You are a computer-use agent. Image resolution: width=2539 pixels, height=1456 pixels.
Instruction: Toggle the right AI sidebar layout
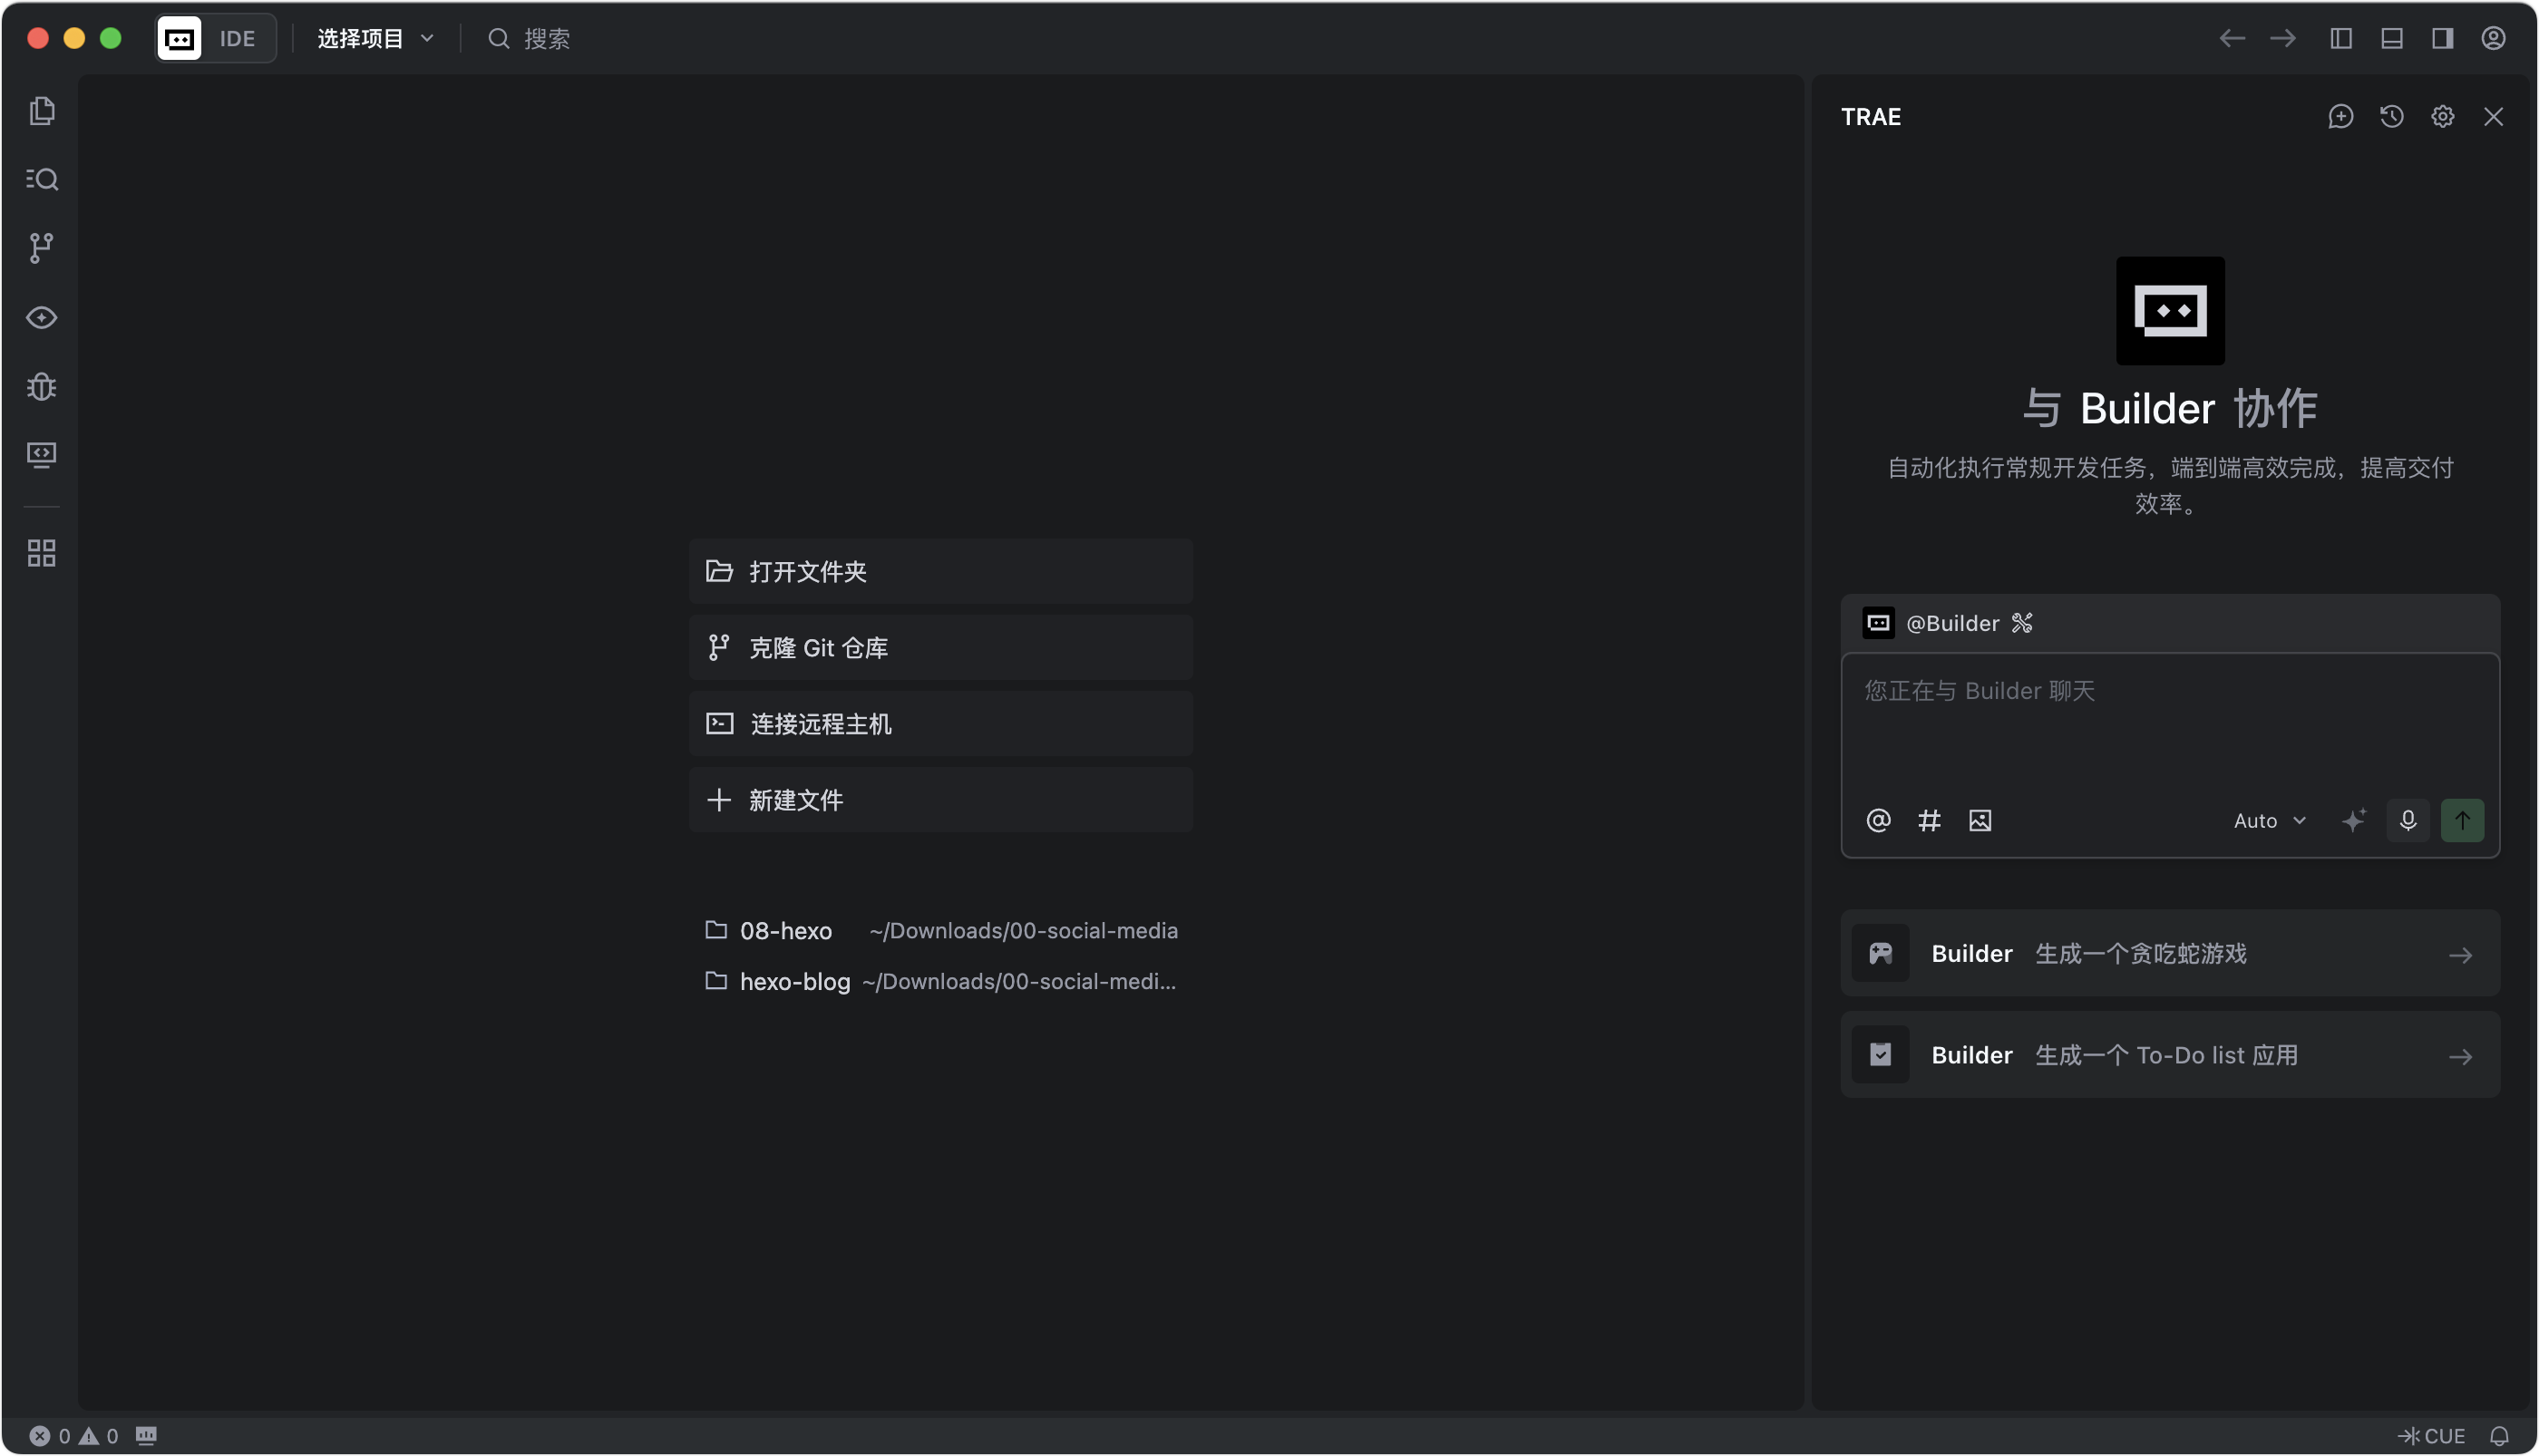[2442, 38]
